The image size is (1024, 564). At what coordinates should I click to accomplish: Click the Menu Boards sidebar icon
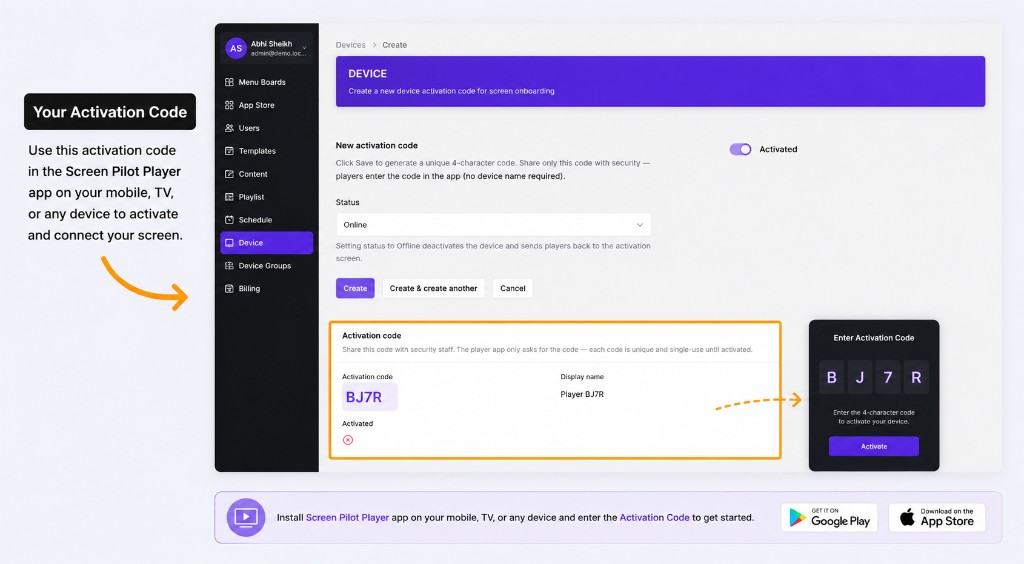pos(229,82)
